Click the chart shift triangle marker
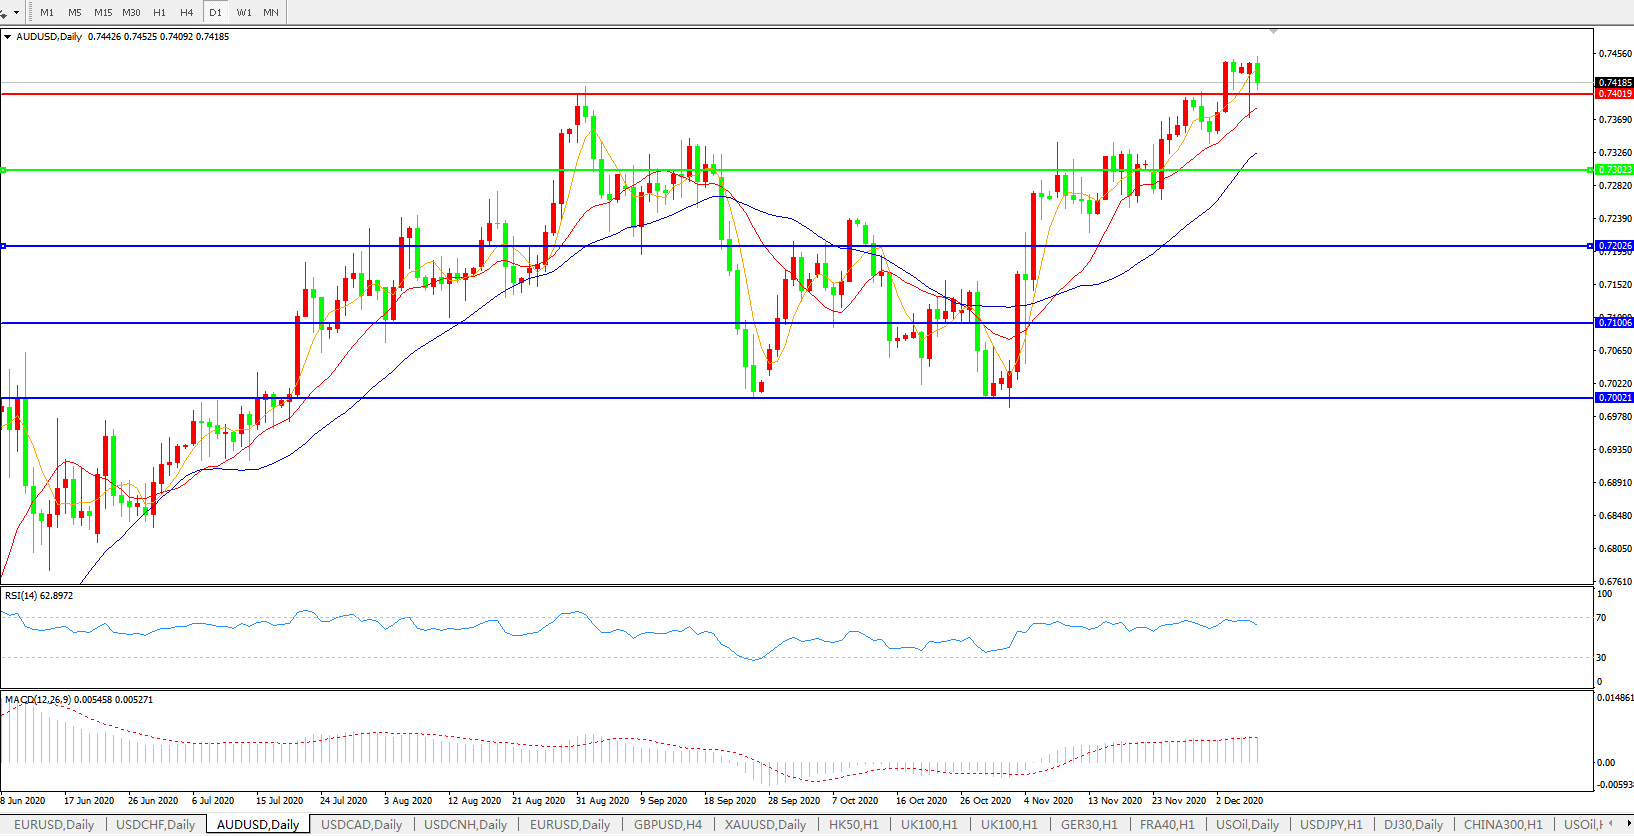Viewport: 1634px width, 836px height. point(1273,32)
